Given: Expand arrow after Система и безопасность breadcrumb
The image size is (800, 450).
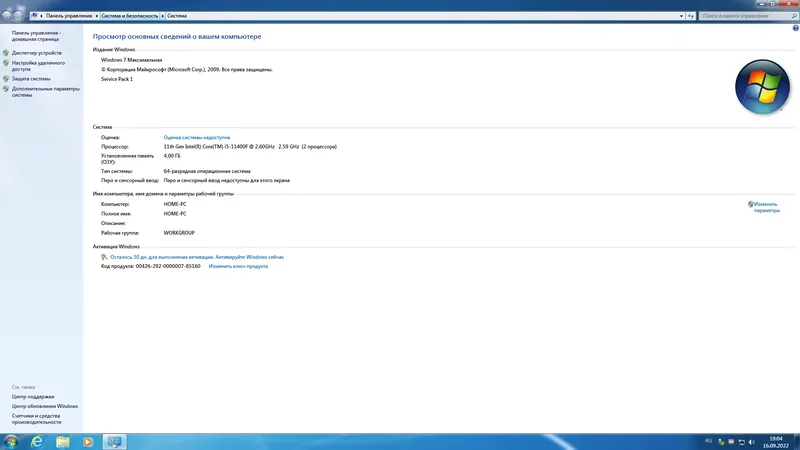Looking at the screenshot, I should (163, 16).
